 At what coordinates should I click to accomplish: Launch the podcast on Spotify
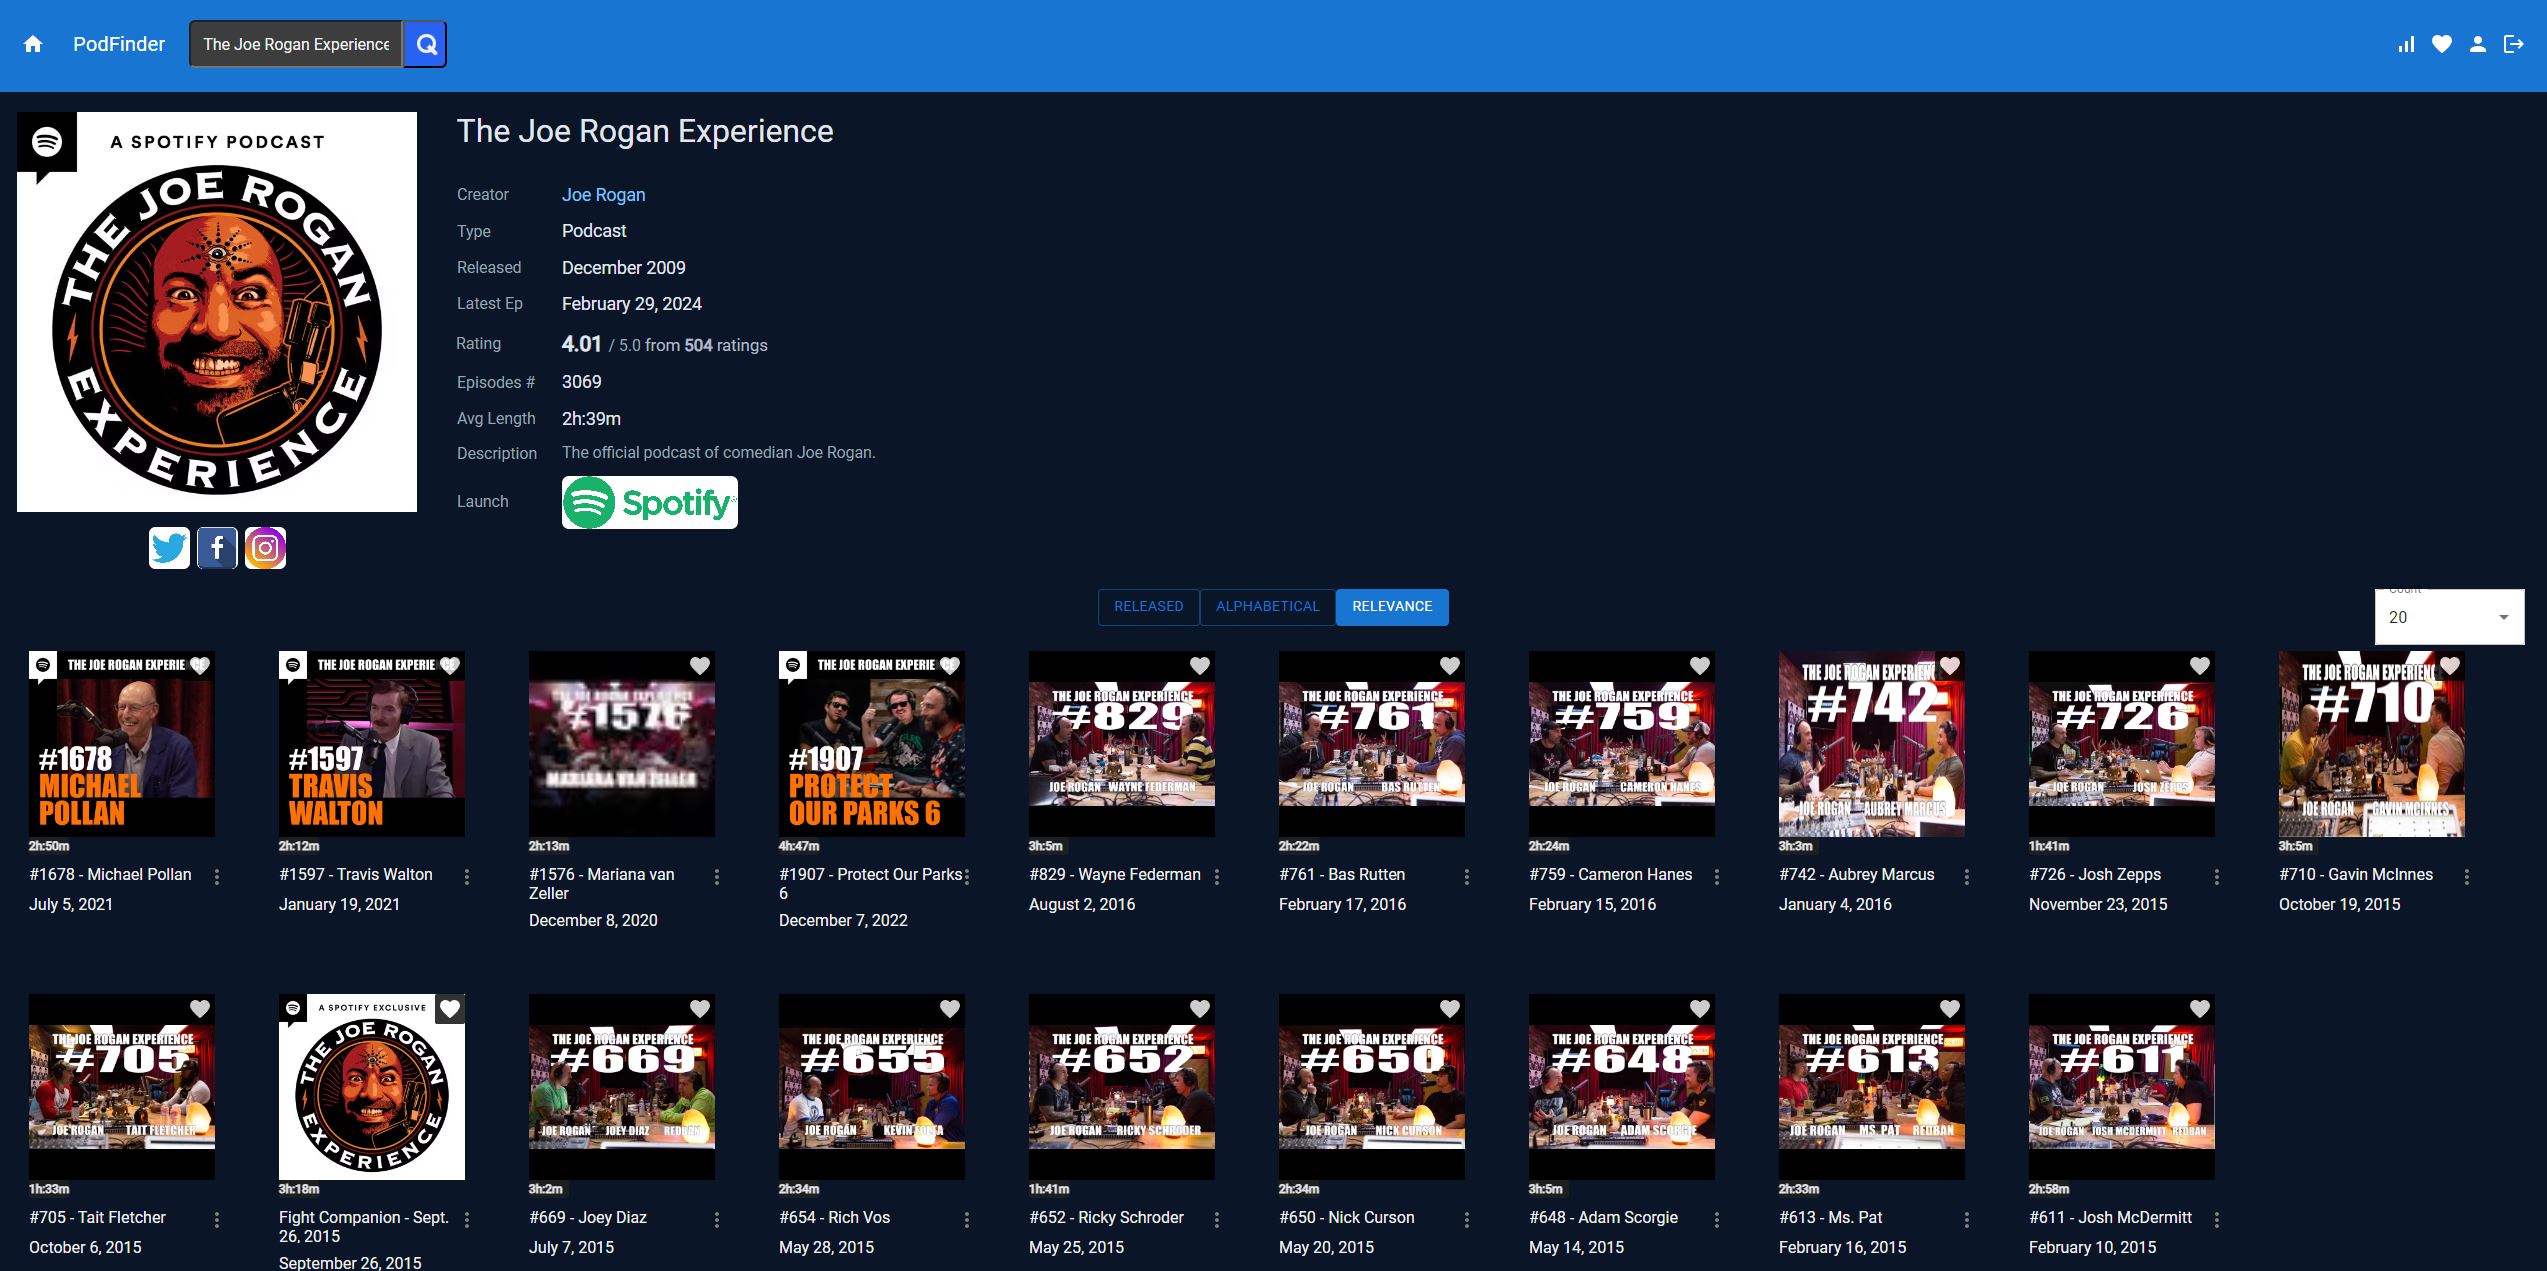(649, 502)
